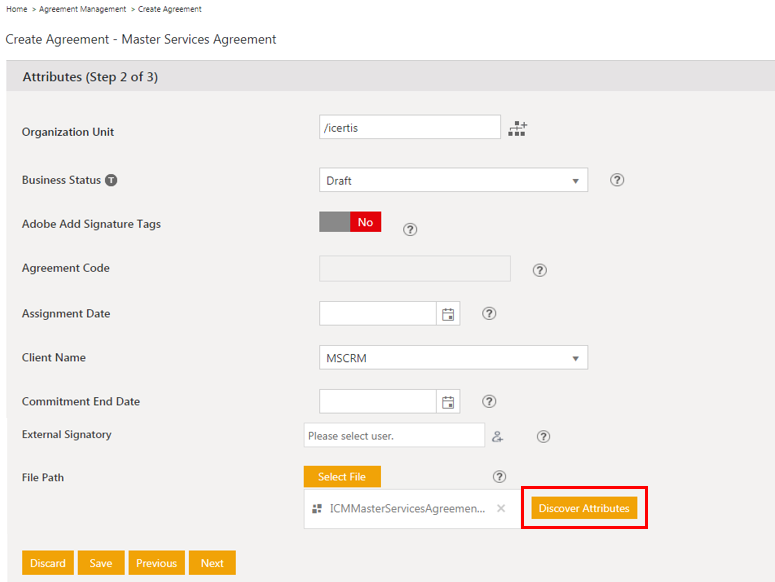
Task: Click the Business Status info badge
Action: pos(111,181)
